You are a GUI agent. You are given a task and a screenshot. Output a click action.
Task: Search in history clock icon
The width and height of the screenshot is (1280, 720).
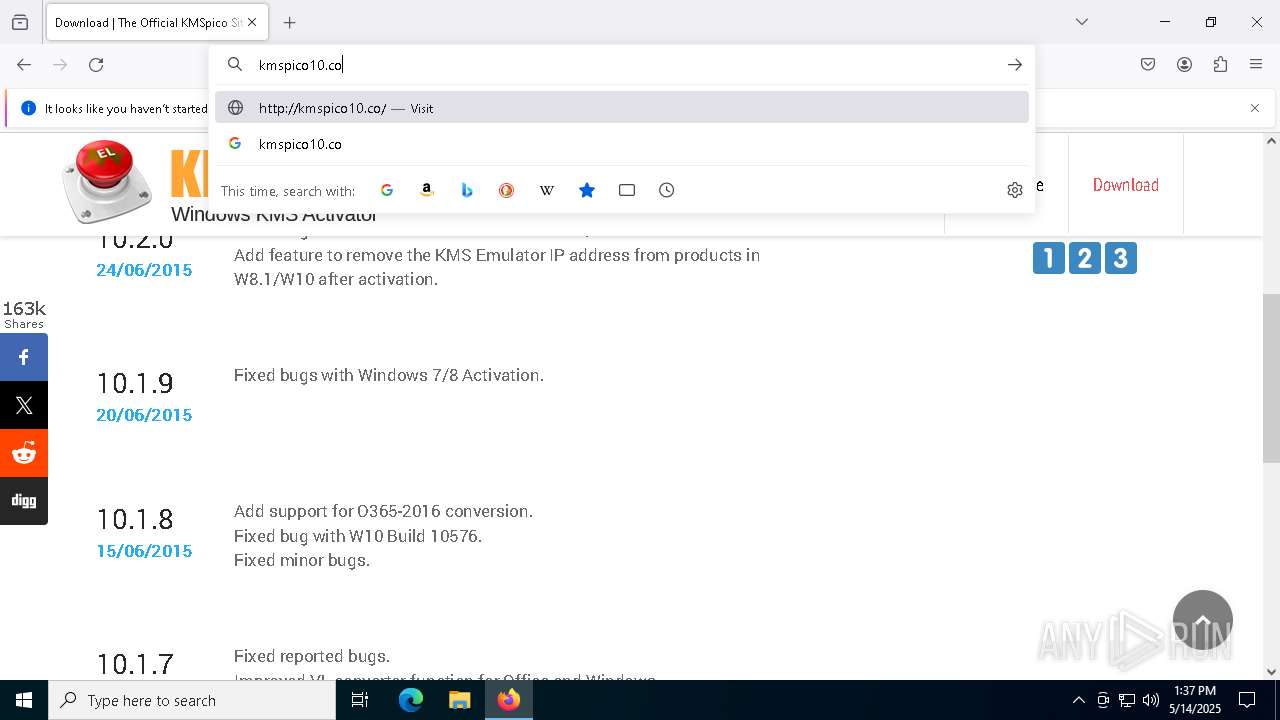click(x=667, y=190)
